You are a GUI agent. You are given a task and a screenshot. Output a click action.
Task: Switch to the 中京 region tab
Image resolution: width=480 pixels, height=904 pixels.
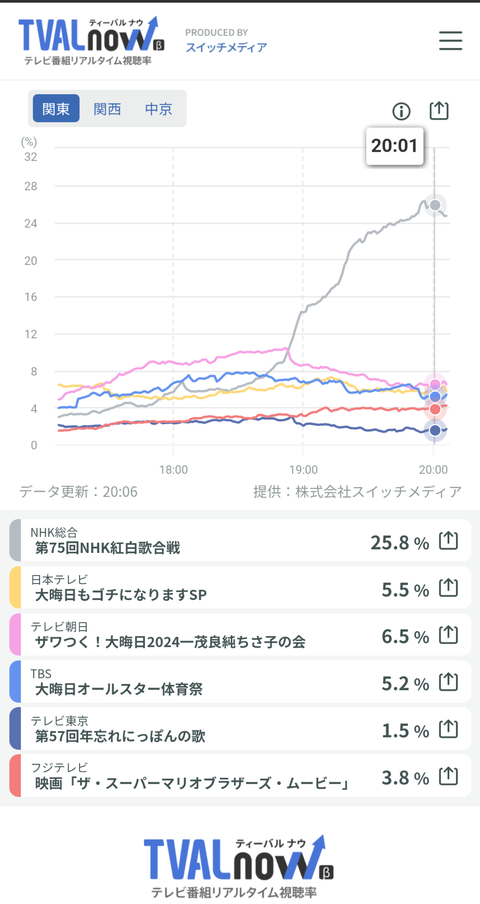pos(158,109)
